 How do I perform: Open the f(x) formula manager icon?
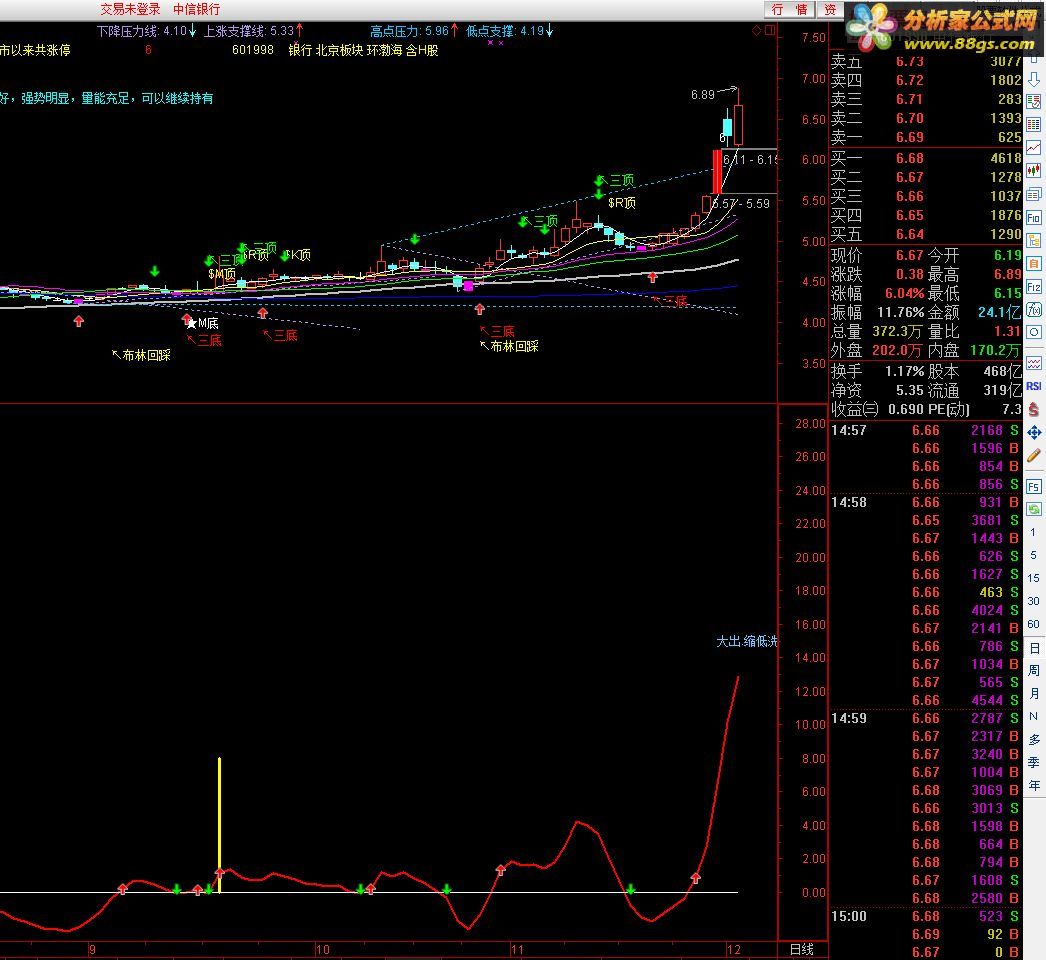pos(1033,310)
